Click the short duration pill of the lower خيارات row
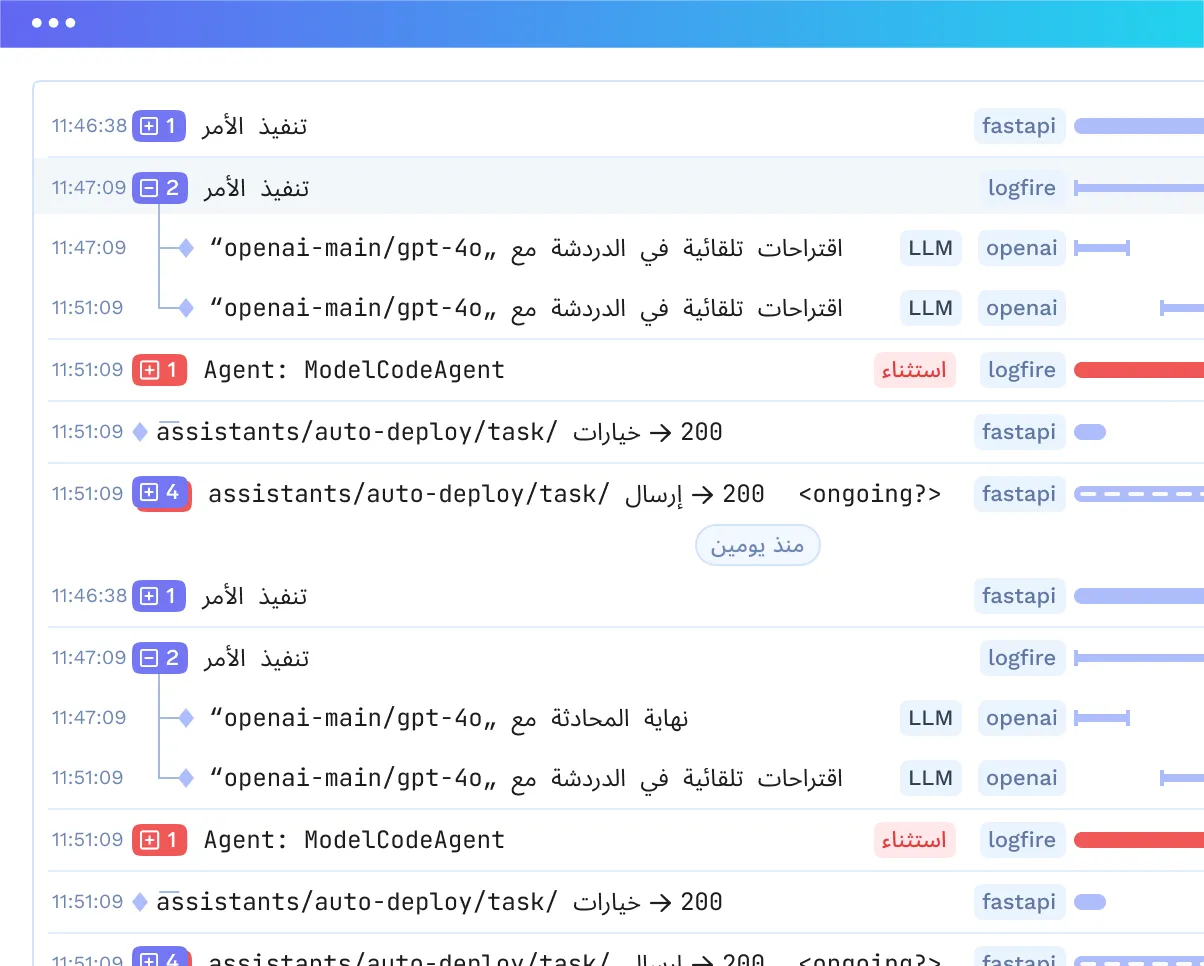This screenshot has height=966, width=1204. pyautogui.click(x=1090, y=902)
